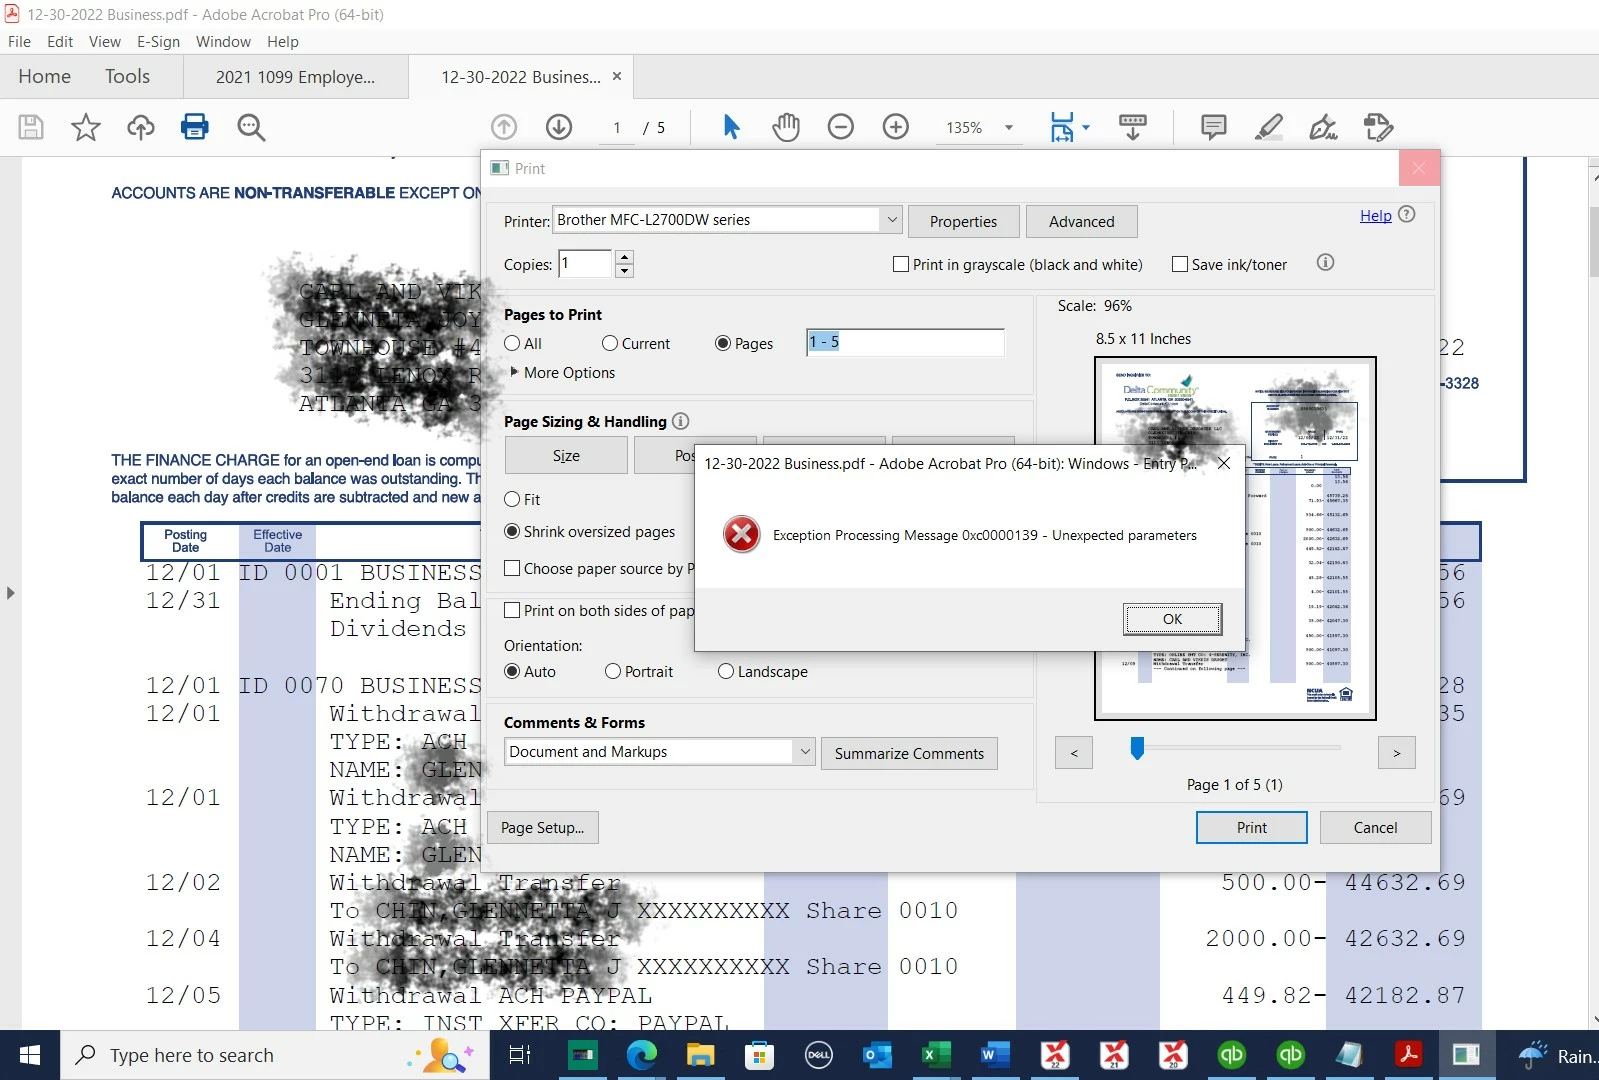Click Summarize Comments button
This screenshot has width=1599, height=1080.
click(x=909, y=753)
